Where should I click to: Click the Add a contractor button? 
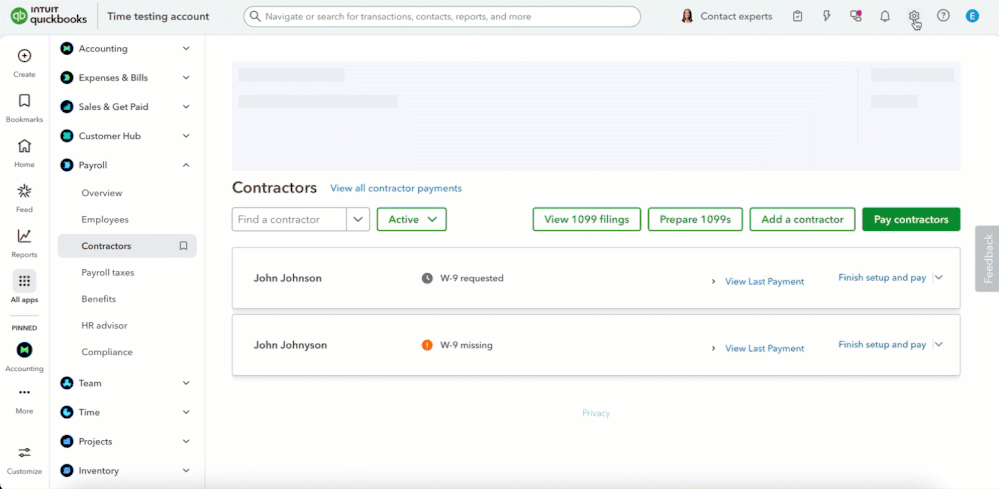(x=802, y=220)
